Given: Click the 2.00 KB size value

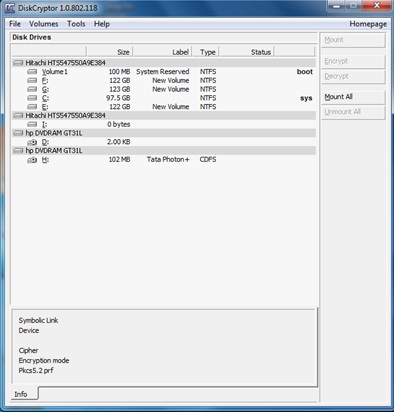Looking at the screenshot, I should pos(118,142).
